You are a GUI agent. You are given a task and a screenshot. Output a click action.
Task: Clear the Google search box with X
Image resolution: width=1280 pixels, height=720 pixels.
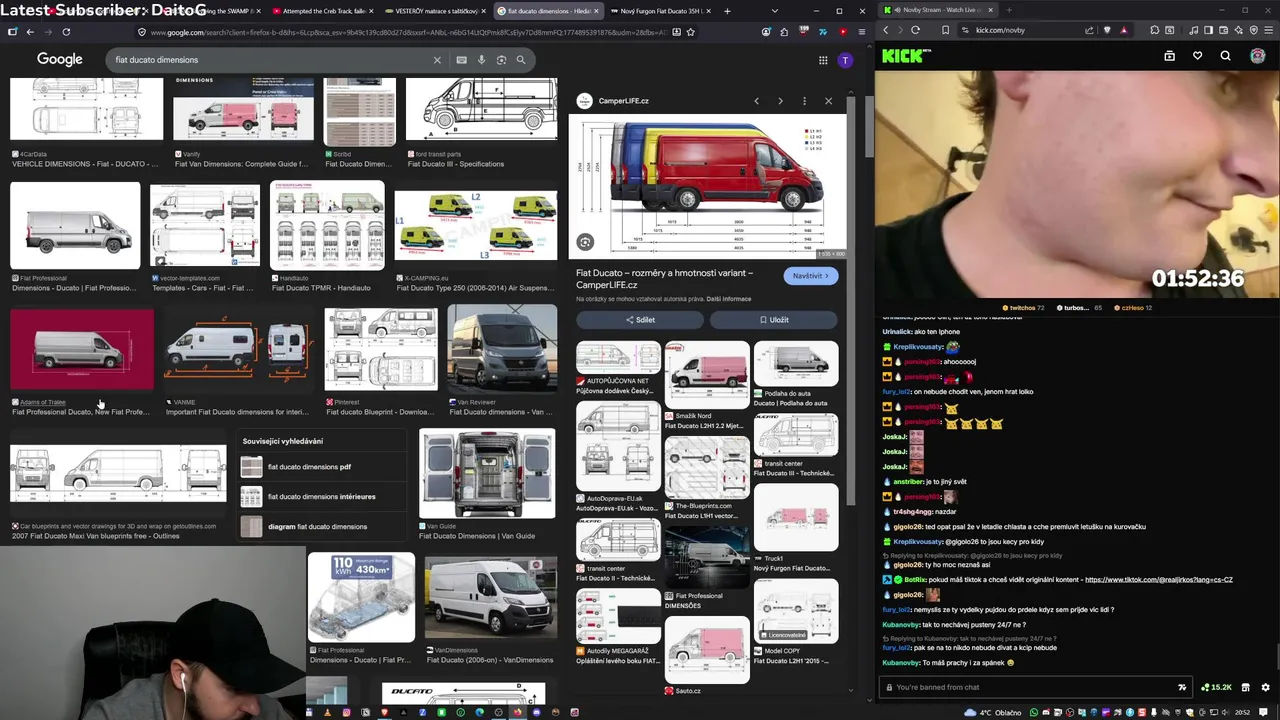click(x=437, y=60)
